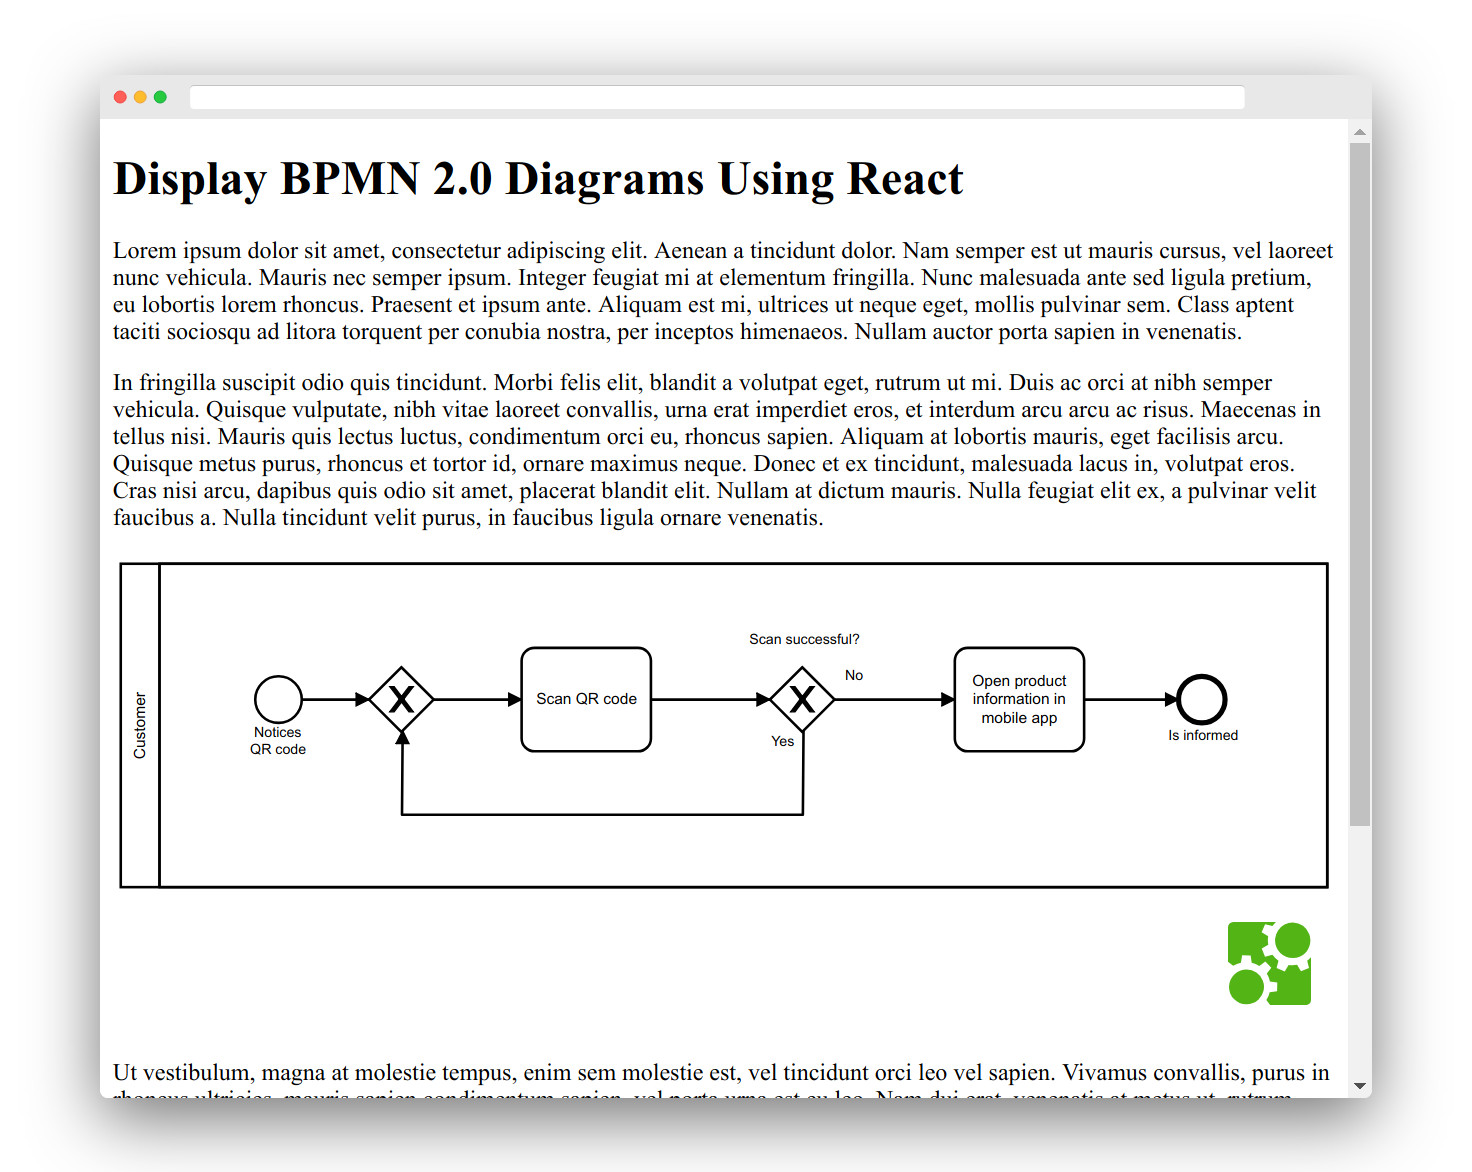The width and height of the screenshot is (1472, 1172).
Task: Click the paragraph starting 'Ut vestibulum, magna'
Action: tap(722, 1079)
